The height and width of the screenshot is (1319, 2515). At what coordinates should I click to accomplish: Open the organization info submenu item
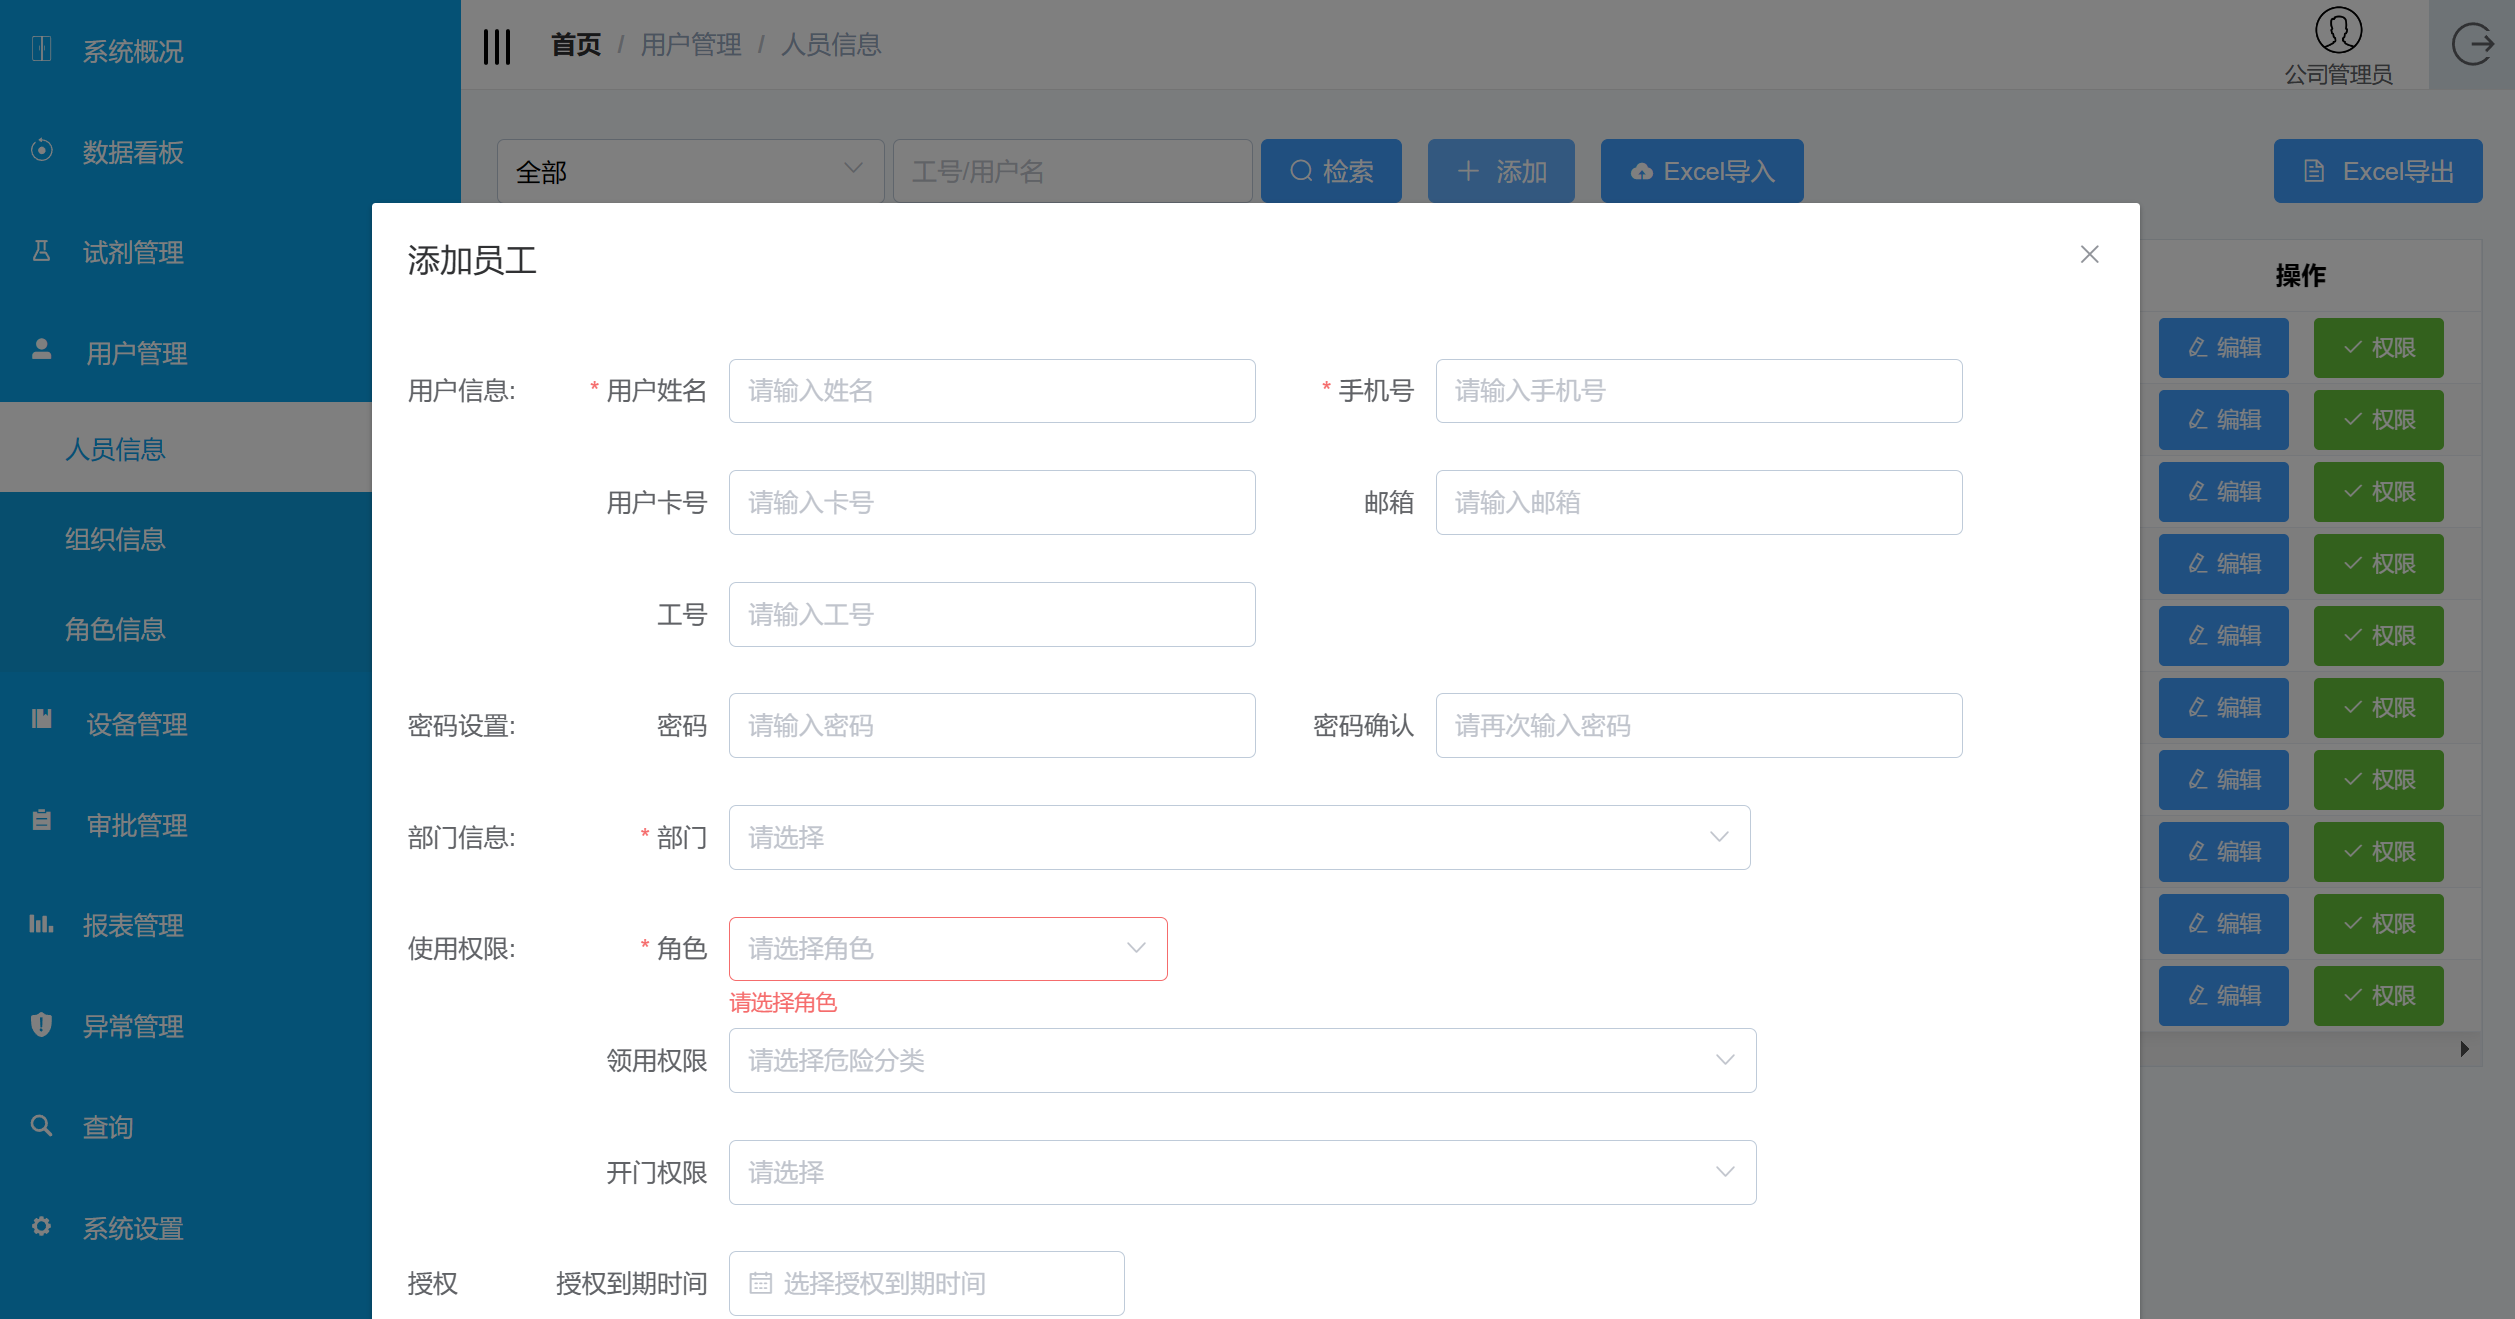point(115,540)
